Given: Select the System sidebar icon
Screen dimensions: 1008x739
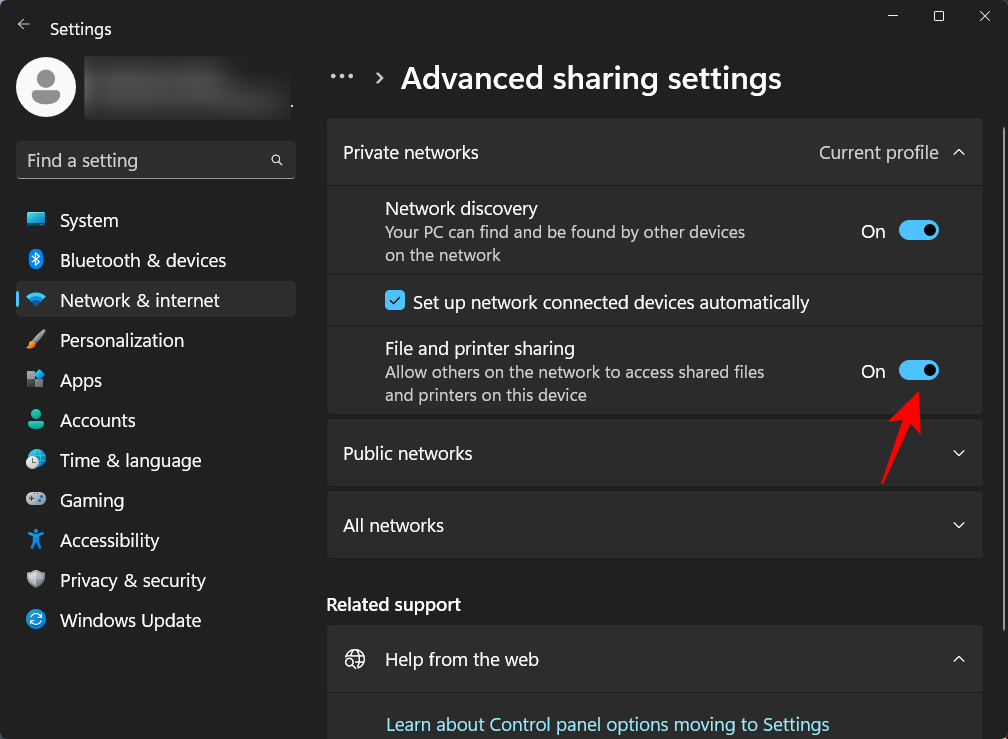Looking at the screenshot, I should 36,220.
